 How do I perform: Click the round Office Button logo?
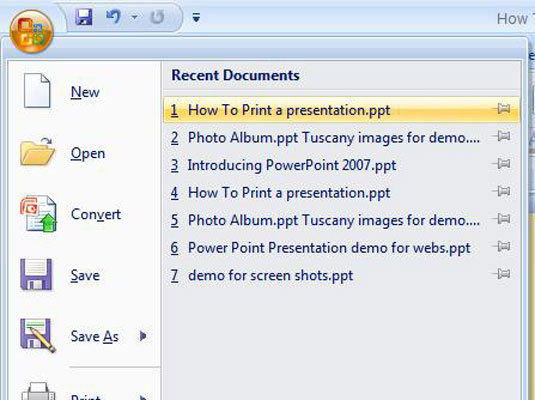pos(31,31)
